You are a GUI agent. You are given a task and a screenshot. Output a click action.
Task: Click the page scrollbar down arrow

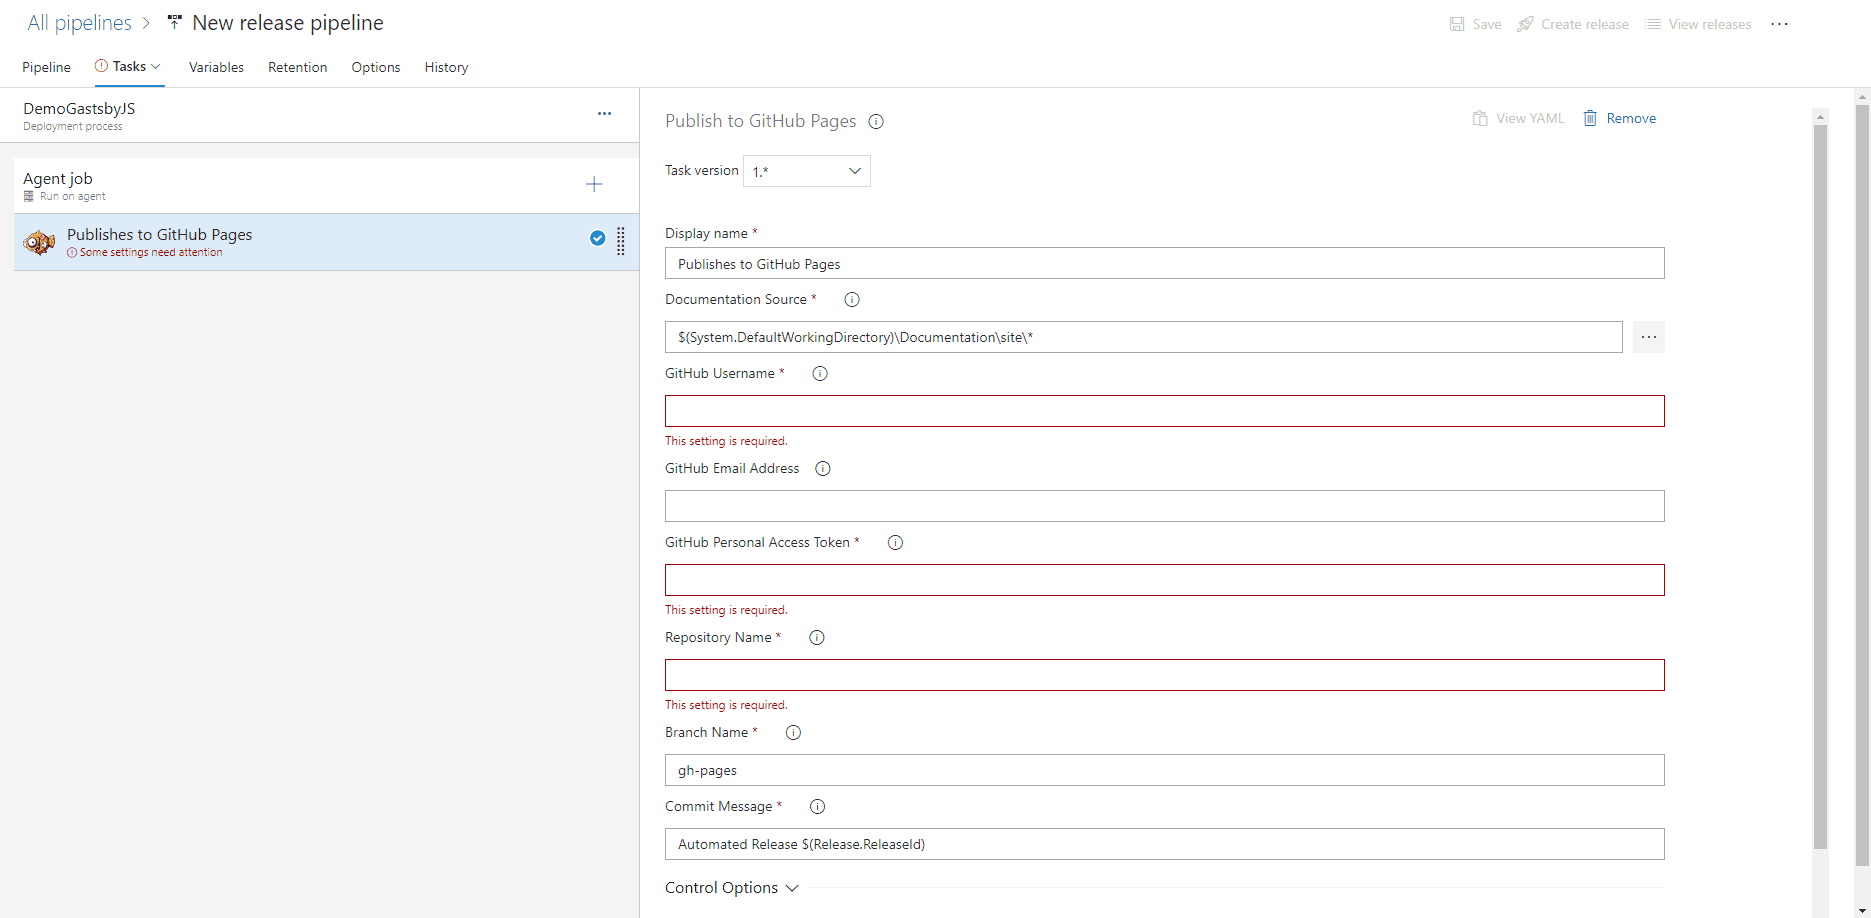click(x=1862, y=909)
